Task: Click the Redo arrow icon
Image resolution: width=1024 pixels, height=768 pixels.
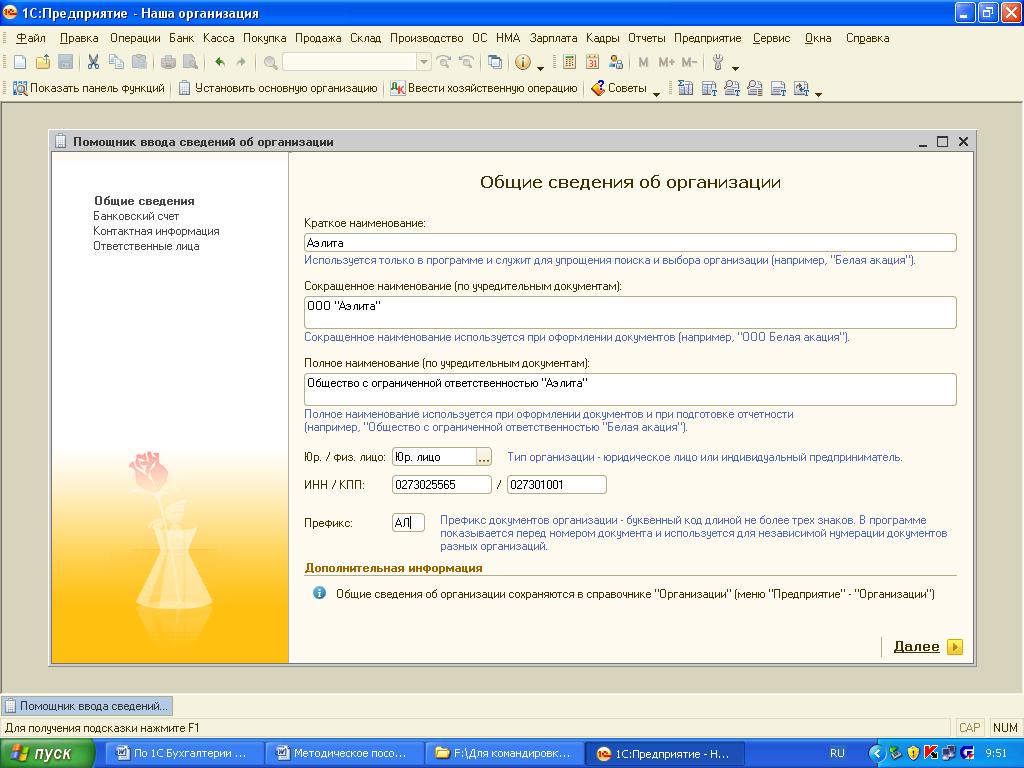Action: point(241,62)
